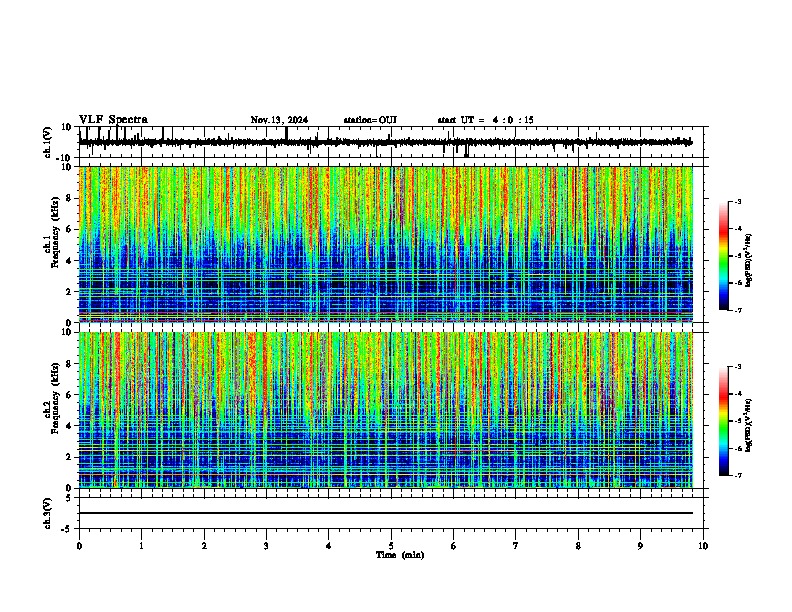Select the "Time (min)" axis title
The width and height of the screenshot is (792, 612).
pos(400,555)
